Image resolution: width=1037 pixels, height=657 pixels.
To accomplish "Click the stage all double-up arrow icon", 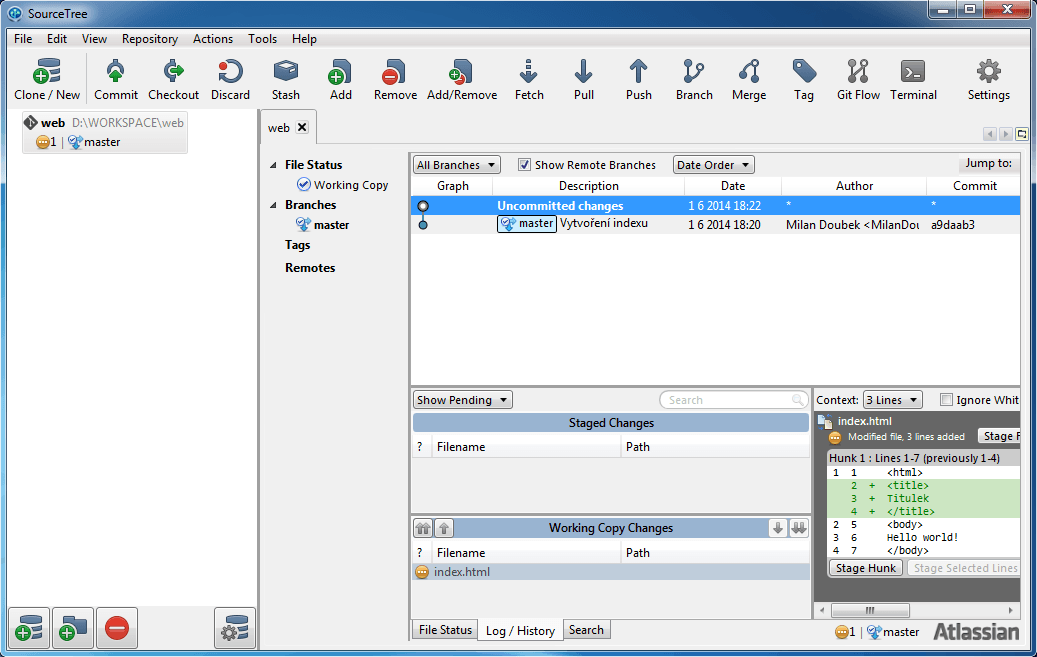I will [x=423, y=528].
